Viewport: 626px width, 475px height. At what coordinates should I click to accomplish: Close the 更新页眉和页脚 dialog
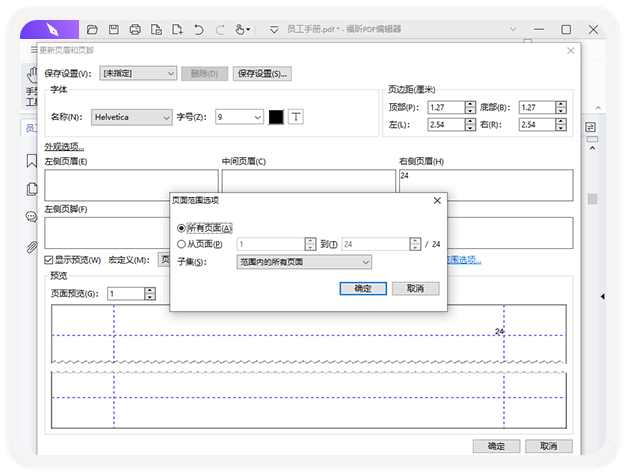(x=571, y=50)
